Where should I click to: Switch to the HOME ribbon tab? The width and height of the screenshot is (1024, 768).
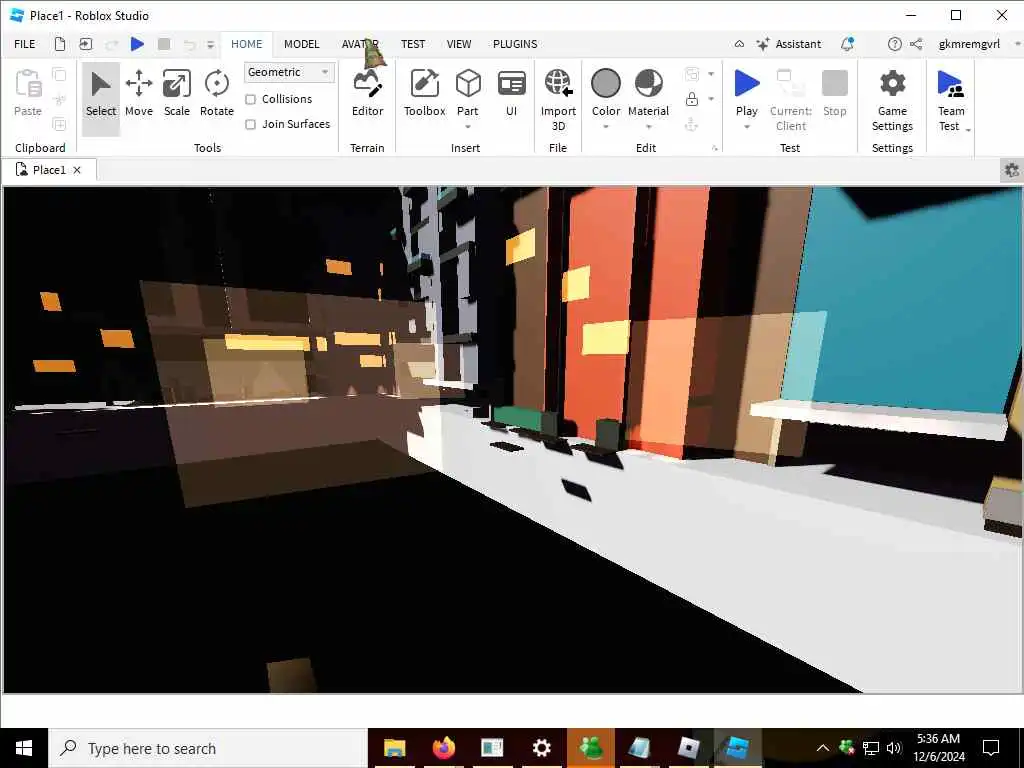pos(246,44)
